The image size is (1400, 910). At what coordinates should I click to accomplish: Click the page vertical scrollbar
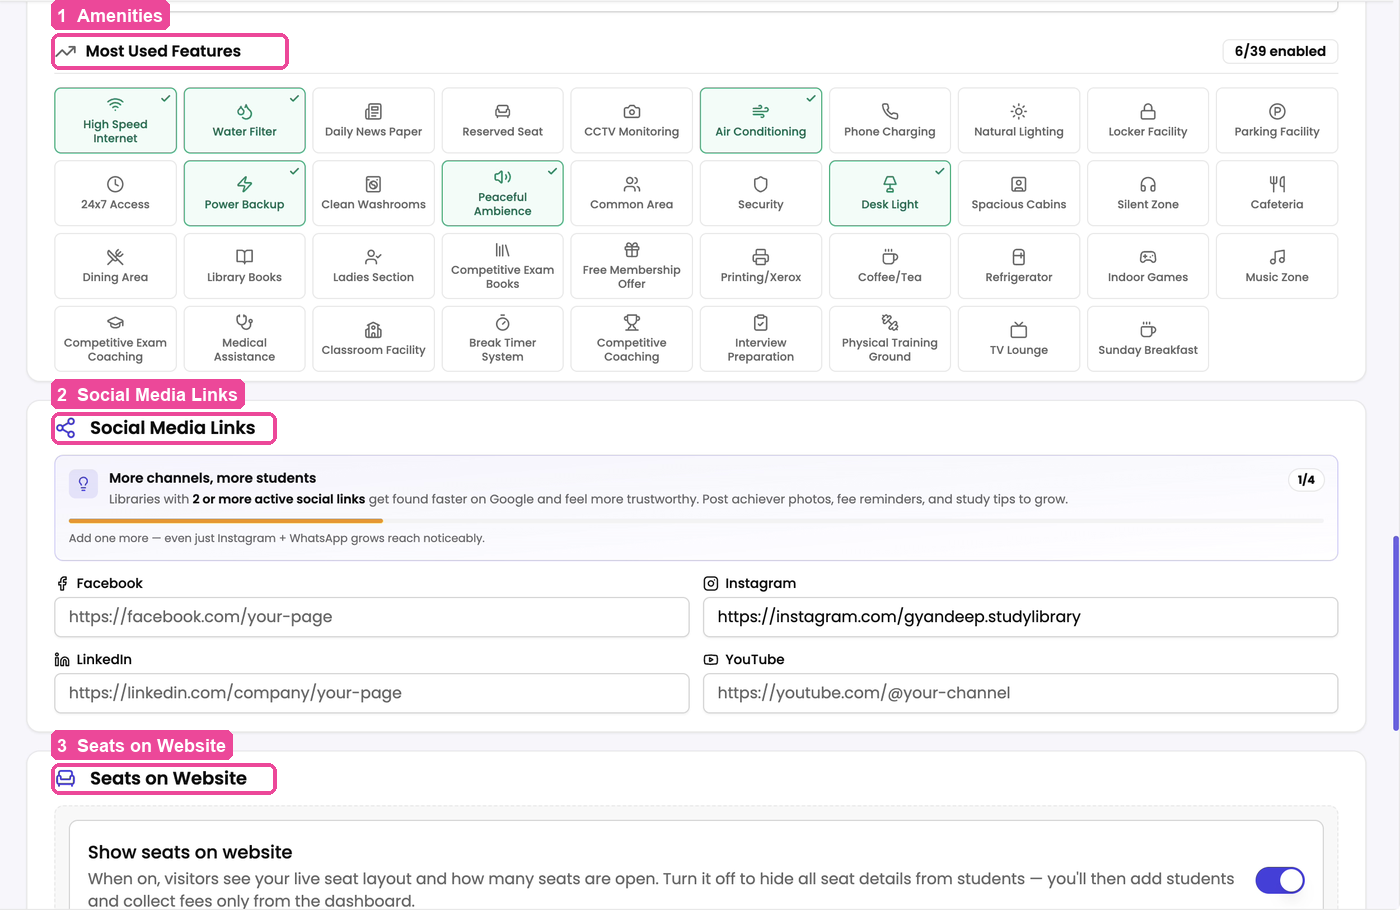[x=1395, y=634]
